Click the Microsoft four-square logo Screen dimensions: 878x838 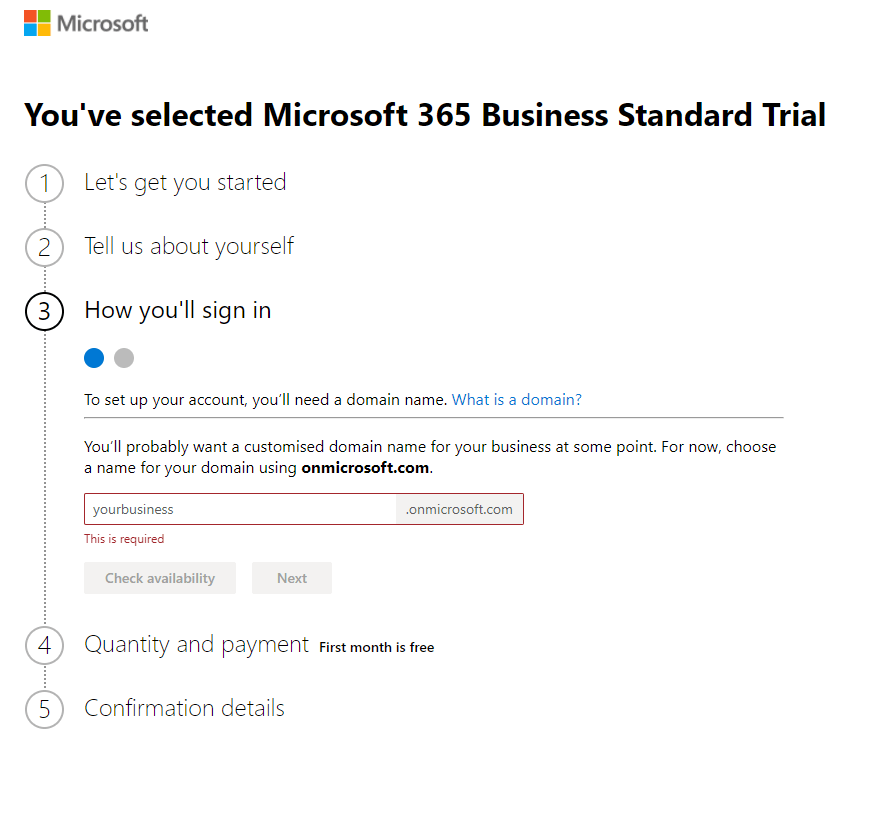point(37,23)
